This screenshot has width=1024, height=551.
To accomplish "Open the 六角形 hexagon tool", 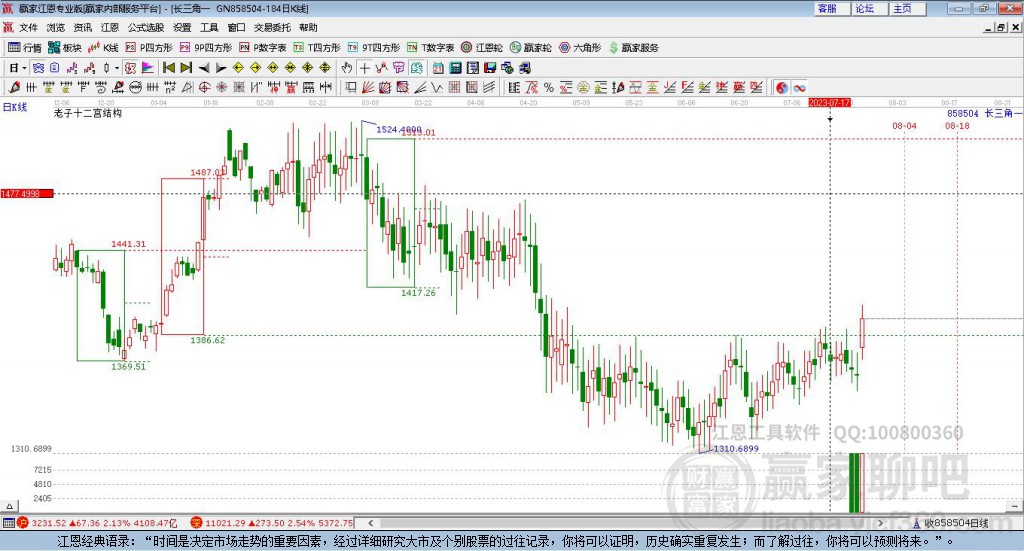I will [580, 48].
